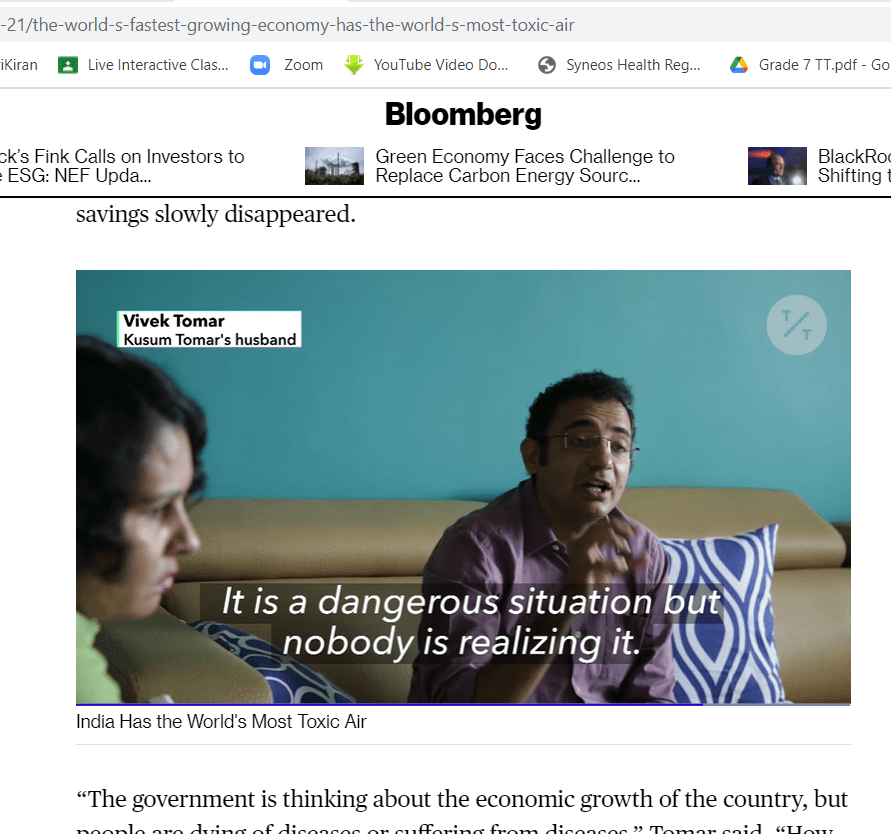Open the Syneos Health Reg... bookmark

(x=633, y=65)
